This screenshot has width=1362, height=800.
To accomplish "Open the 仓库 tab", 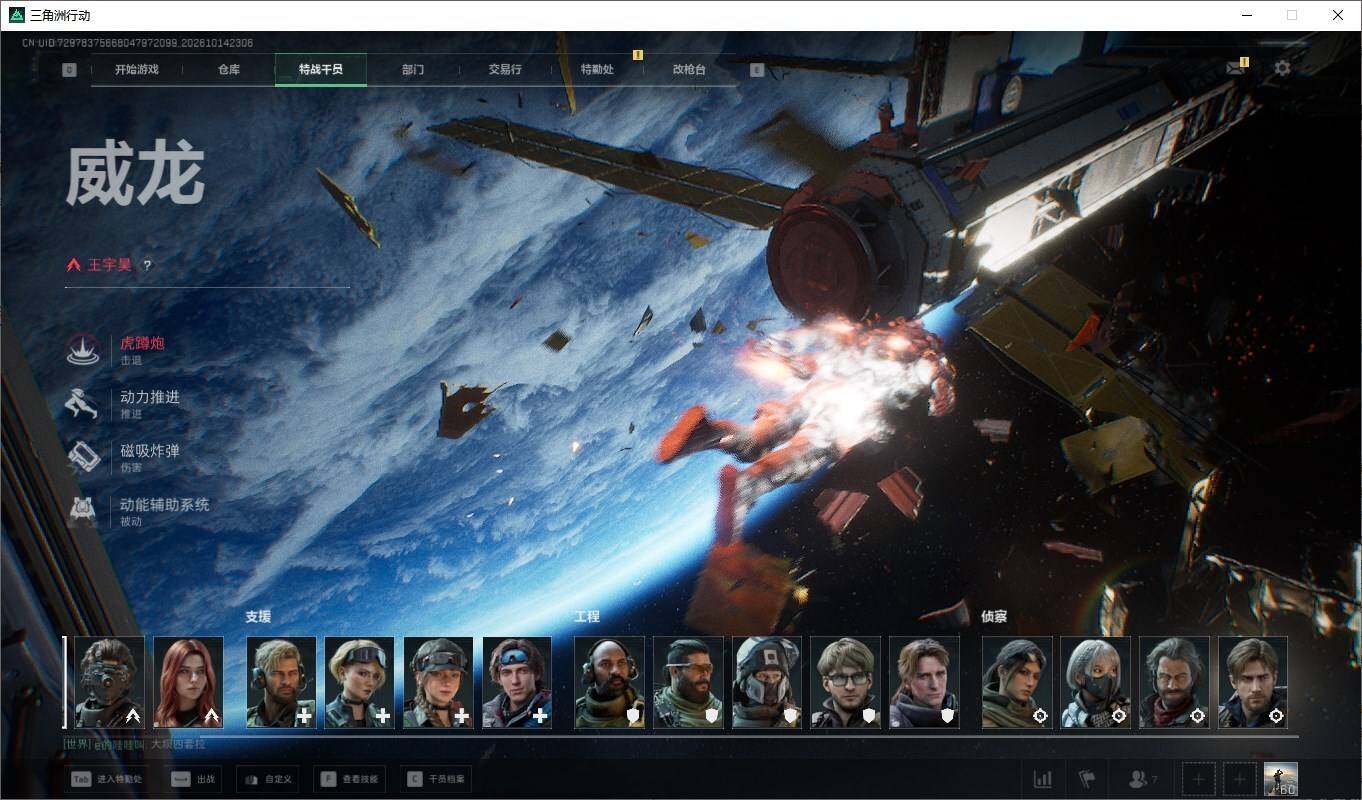I will click(x=229, y=70).
